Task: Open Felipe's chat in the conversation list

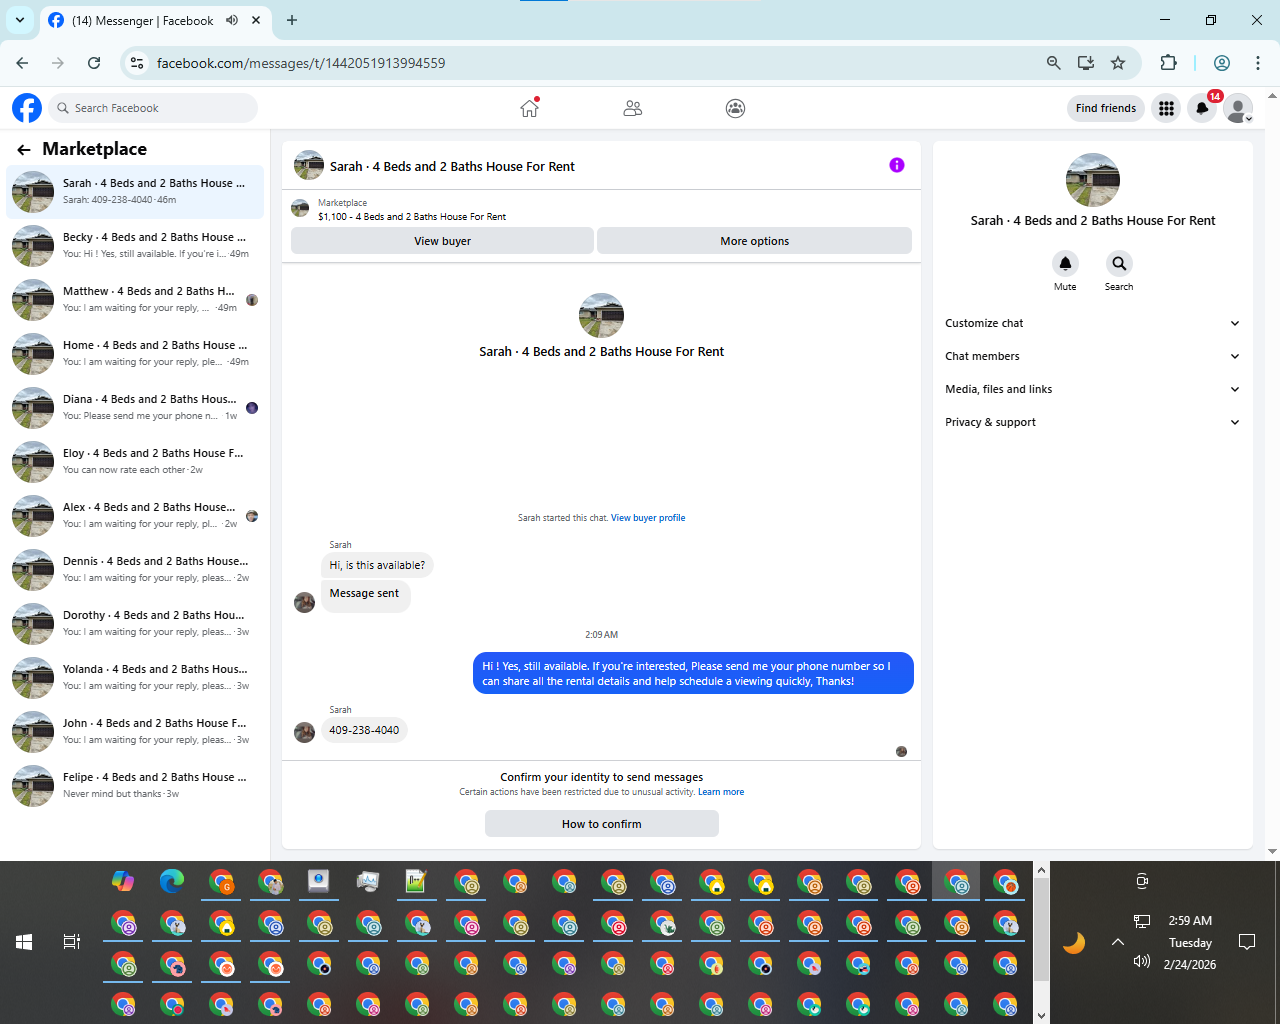Action: point(135,785)
